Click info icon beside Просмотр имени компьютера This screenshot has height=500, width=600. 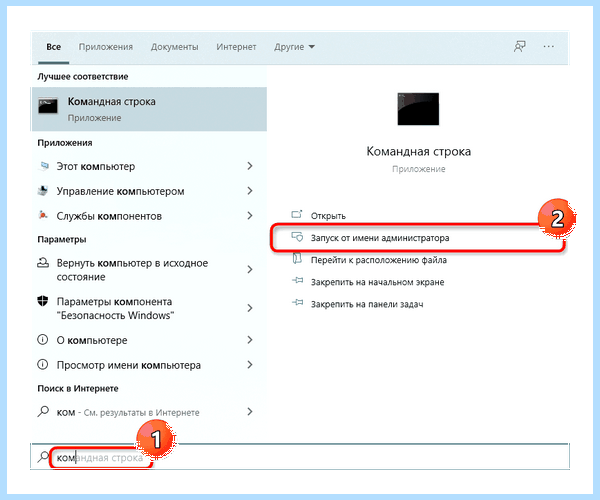click(42, 365)
